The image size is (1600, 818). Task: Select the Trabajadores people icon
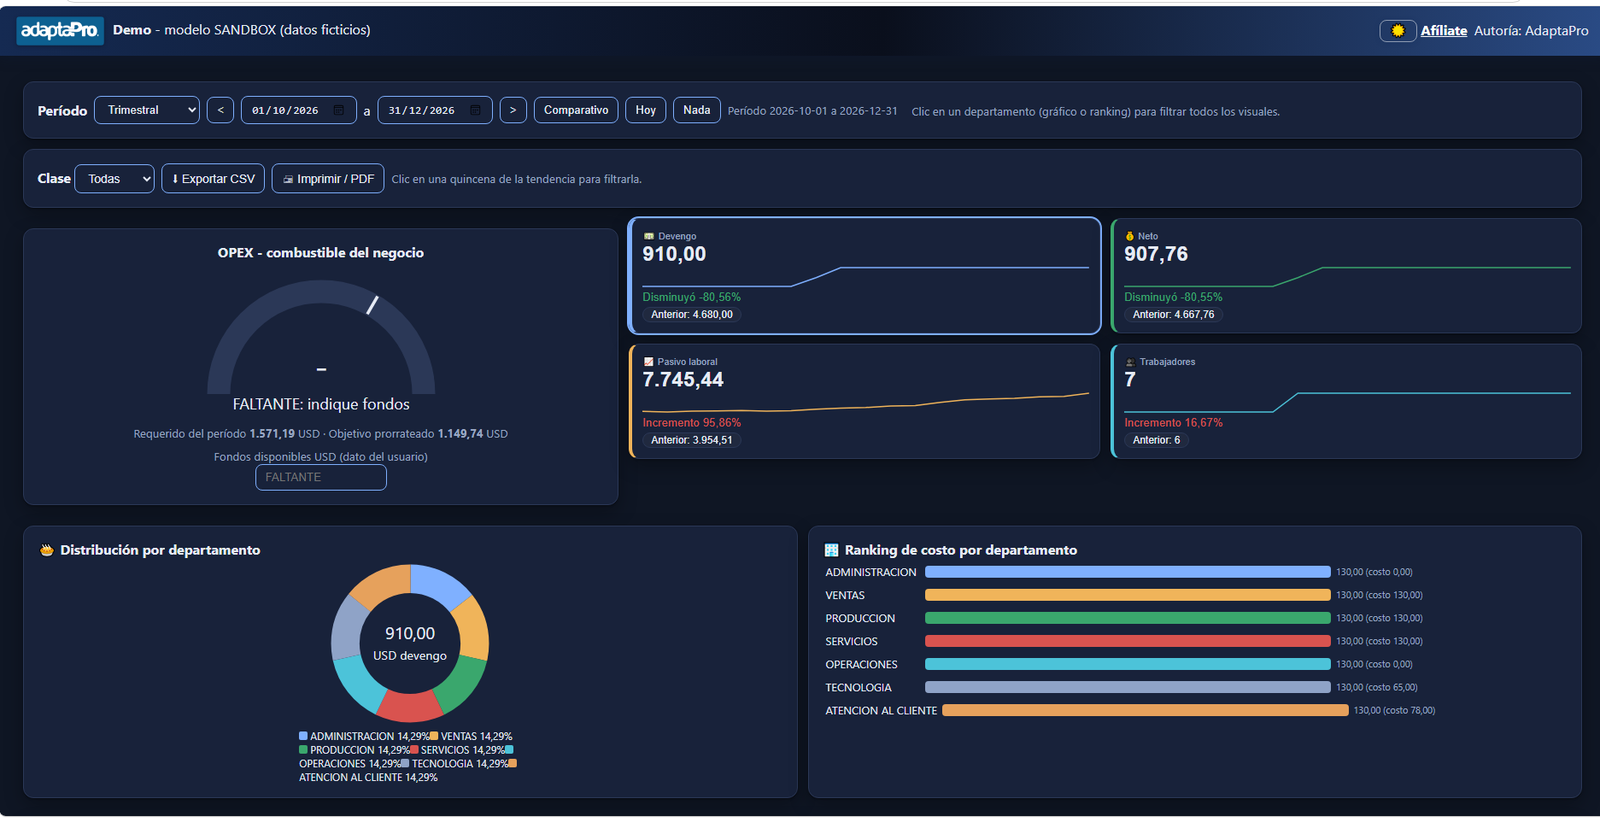1130,362
